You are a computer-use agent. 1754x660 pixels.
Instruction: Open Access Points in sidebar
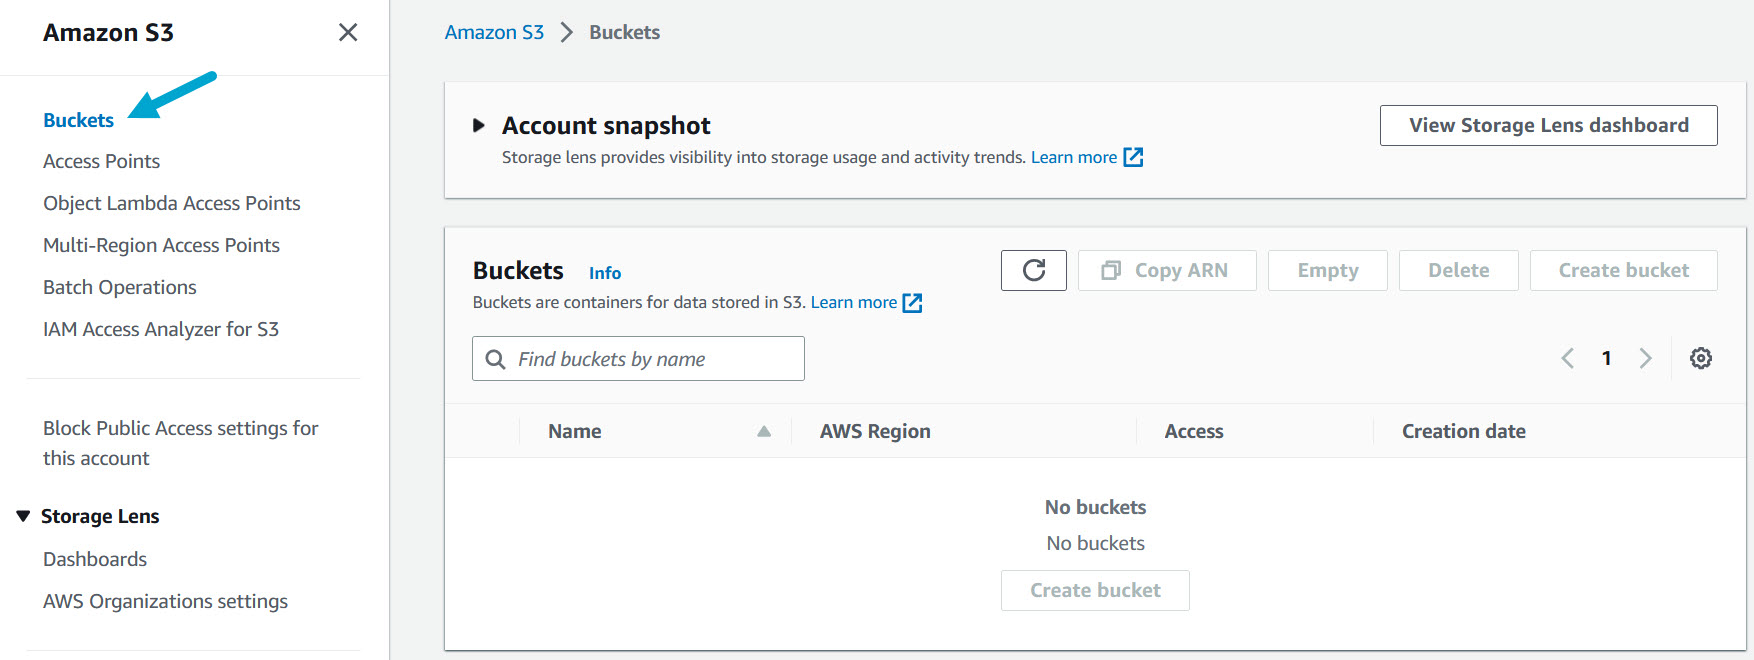[x=101, y=161]
